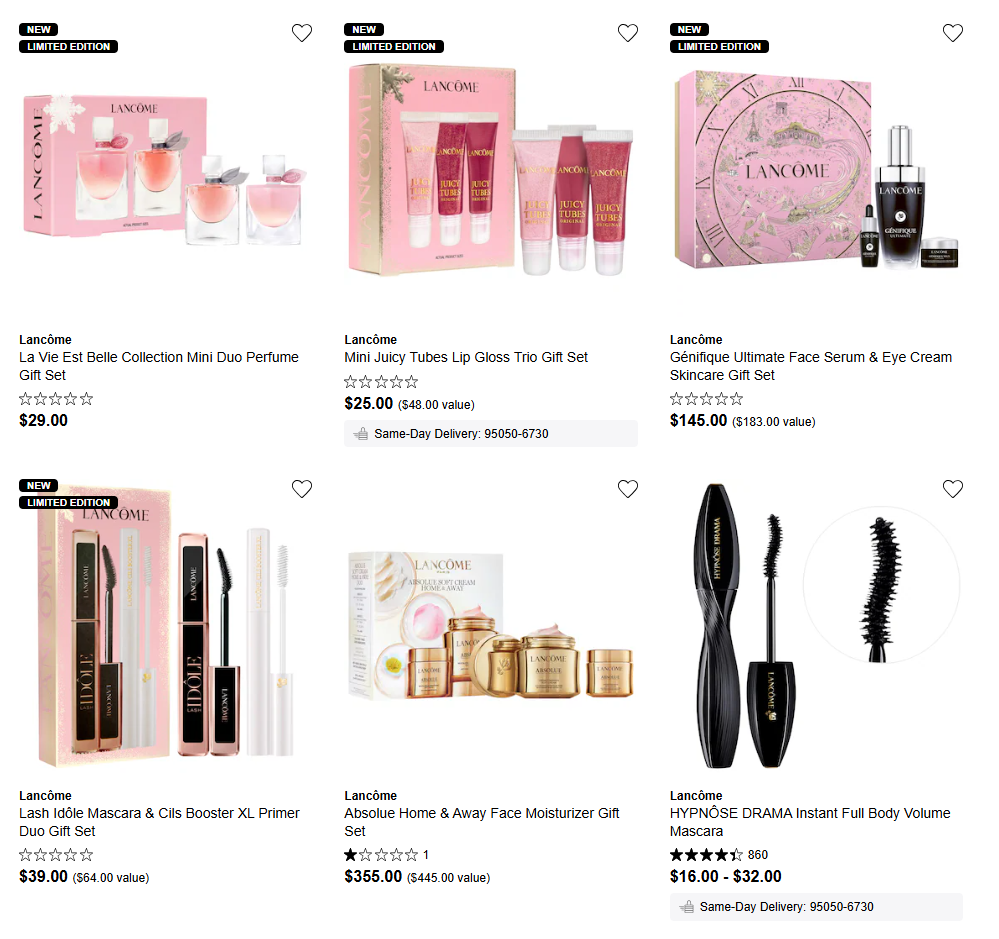The height and width of the screenshot is (939, 999).
Task: Open La Vie Est Belle Mini Duo product link
Action: pos(159,366)
